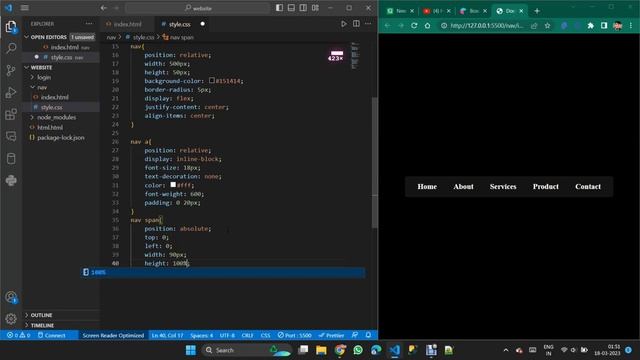
Task: Open Chrome three-dot menu
Action: point(631,25)
